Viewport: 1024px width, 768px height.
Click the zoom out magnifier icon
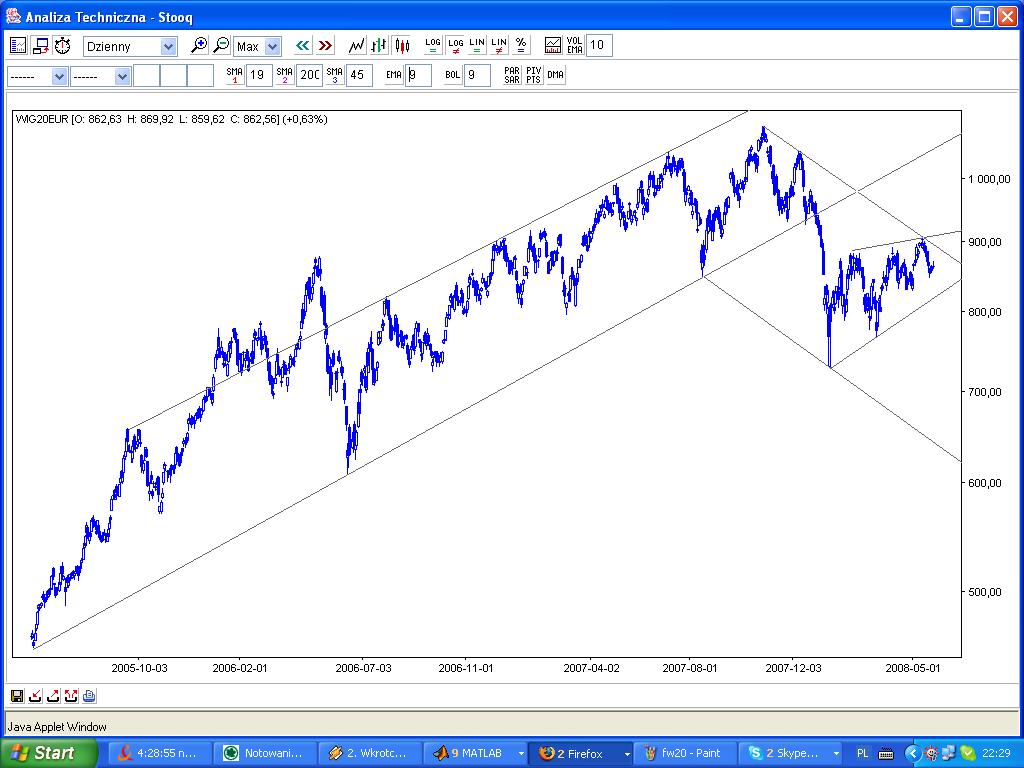tap(221, 46)
